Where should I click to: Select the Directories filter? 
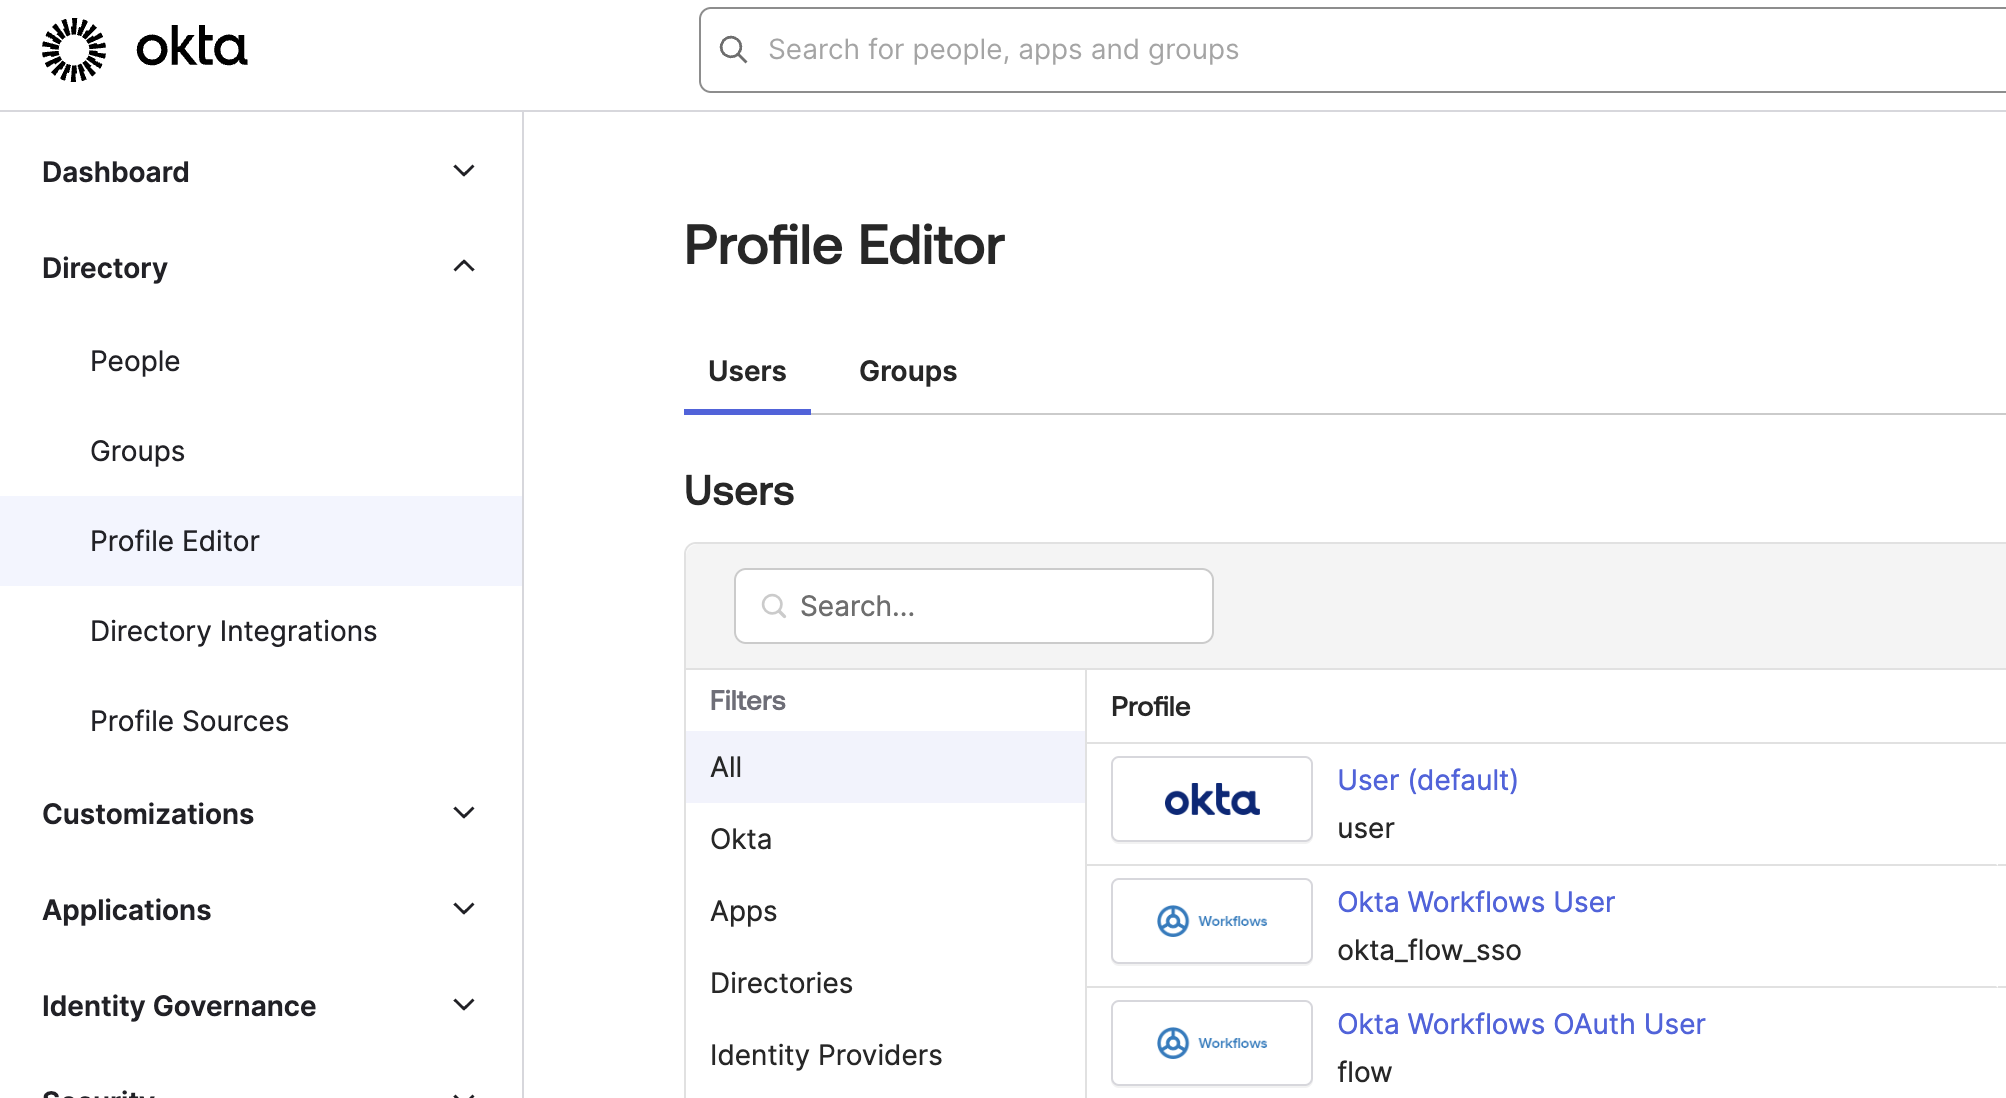click(885, 983)
